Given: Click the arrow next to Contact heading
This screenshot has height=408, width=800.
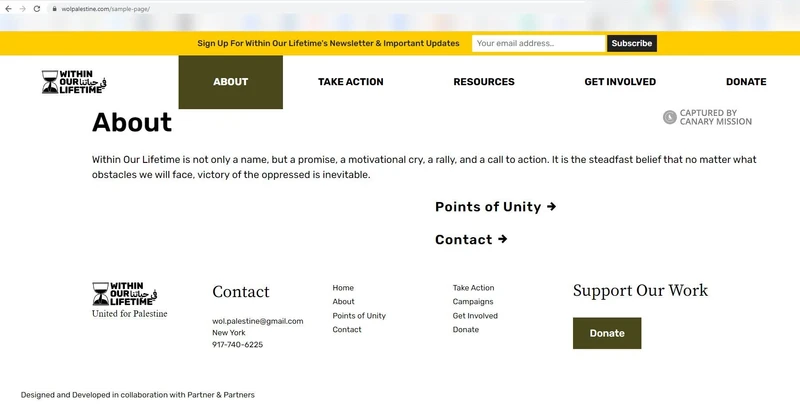Looking at the screenshot, I should point(502,240).
